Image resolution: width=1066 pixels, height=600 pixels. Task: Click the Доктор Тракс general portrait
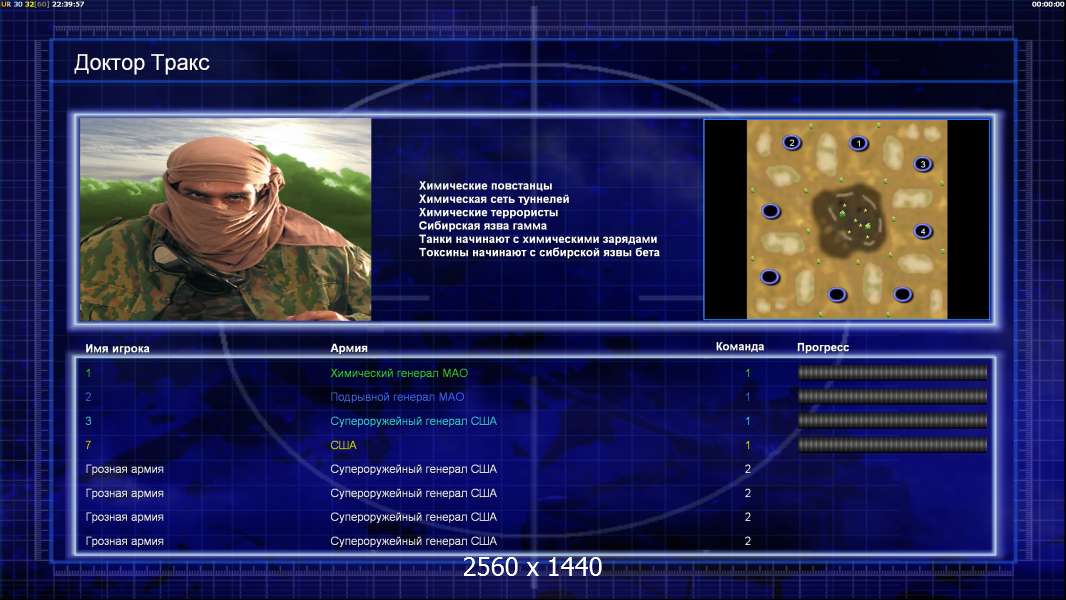click(x=226, y=219)
